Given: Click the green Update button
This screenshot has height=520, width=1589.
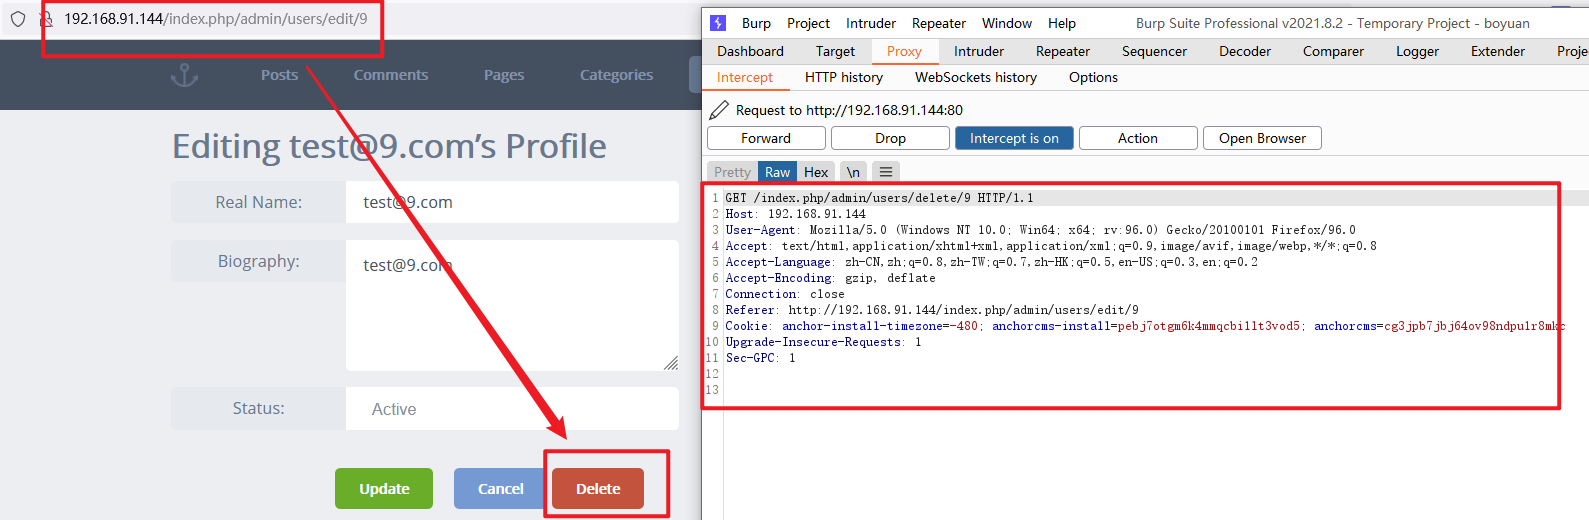Looking at the screenshot, I should tap(384, 489).
